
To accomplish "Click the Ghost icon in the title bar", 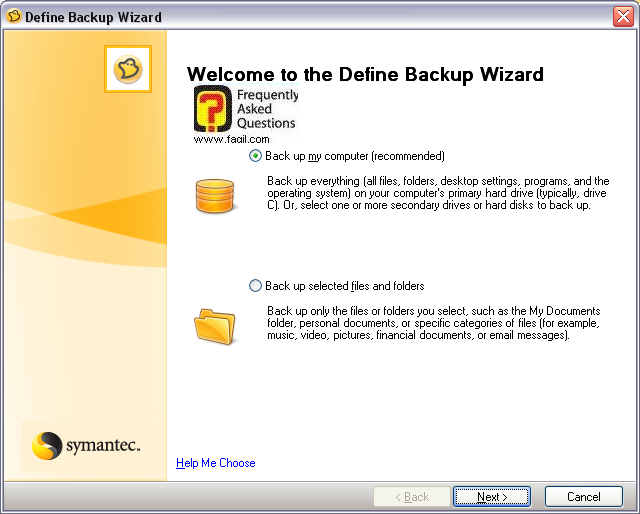I will (x=14, y=17).
